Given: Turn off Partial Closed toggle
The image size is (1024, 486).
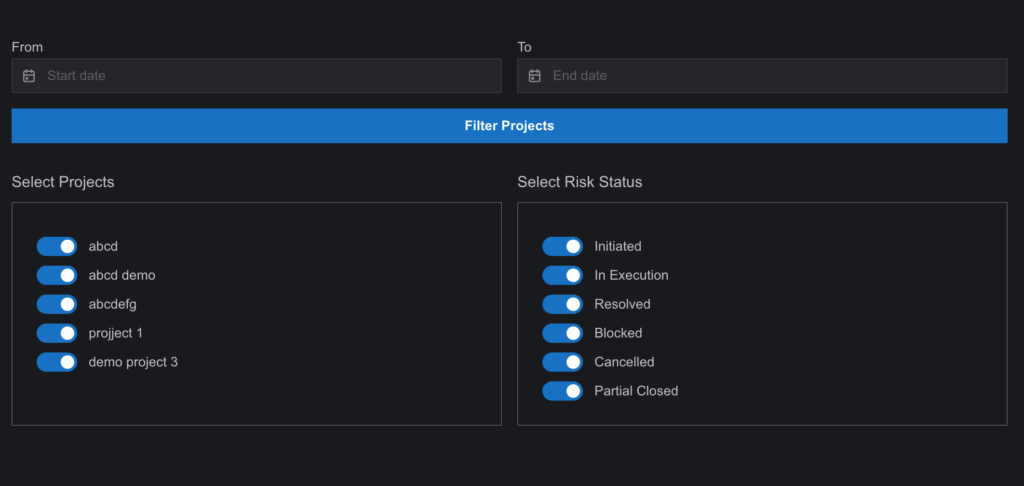Looking at the screenshot, I should [x=562, y=391].
